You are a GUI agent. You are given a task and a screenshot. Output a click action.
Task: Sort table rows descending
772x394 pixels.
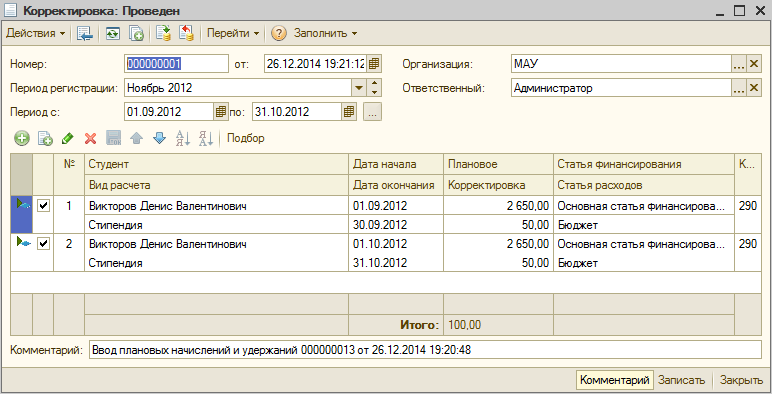coord(205,138)
